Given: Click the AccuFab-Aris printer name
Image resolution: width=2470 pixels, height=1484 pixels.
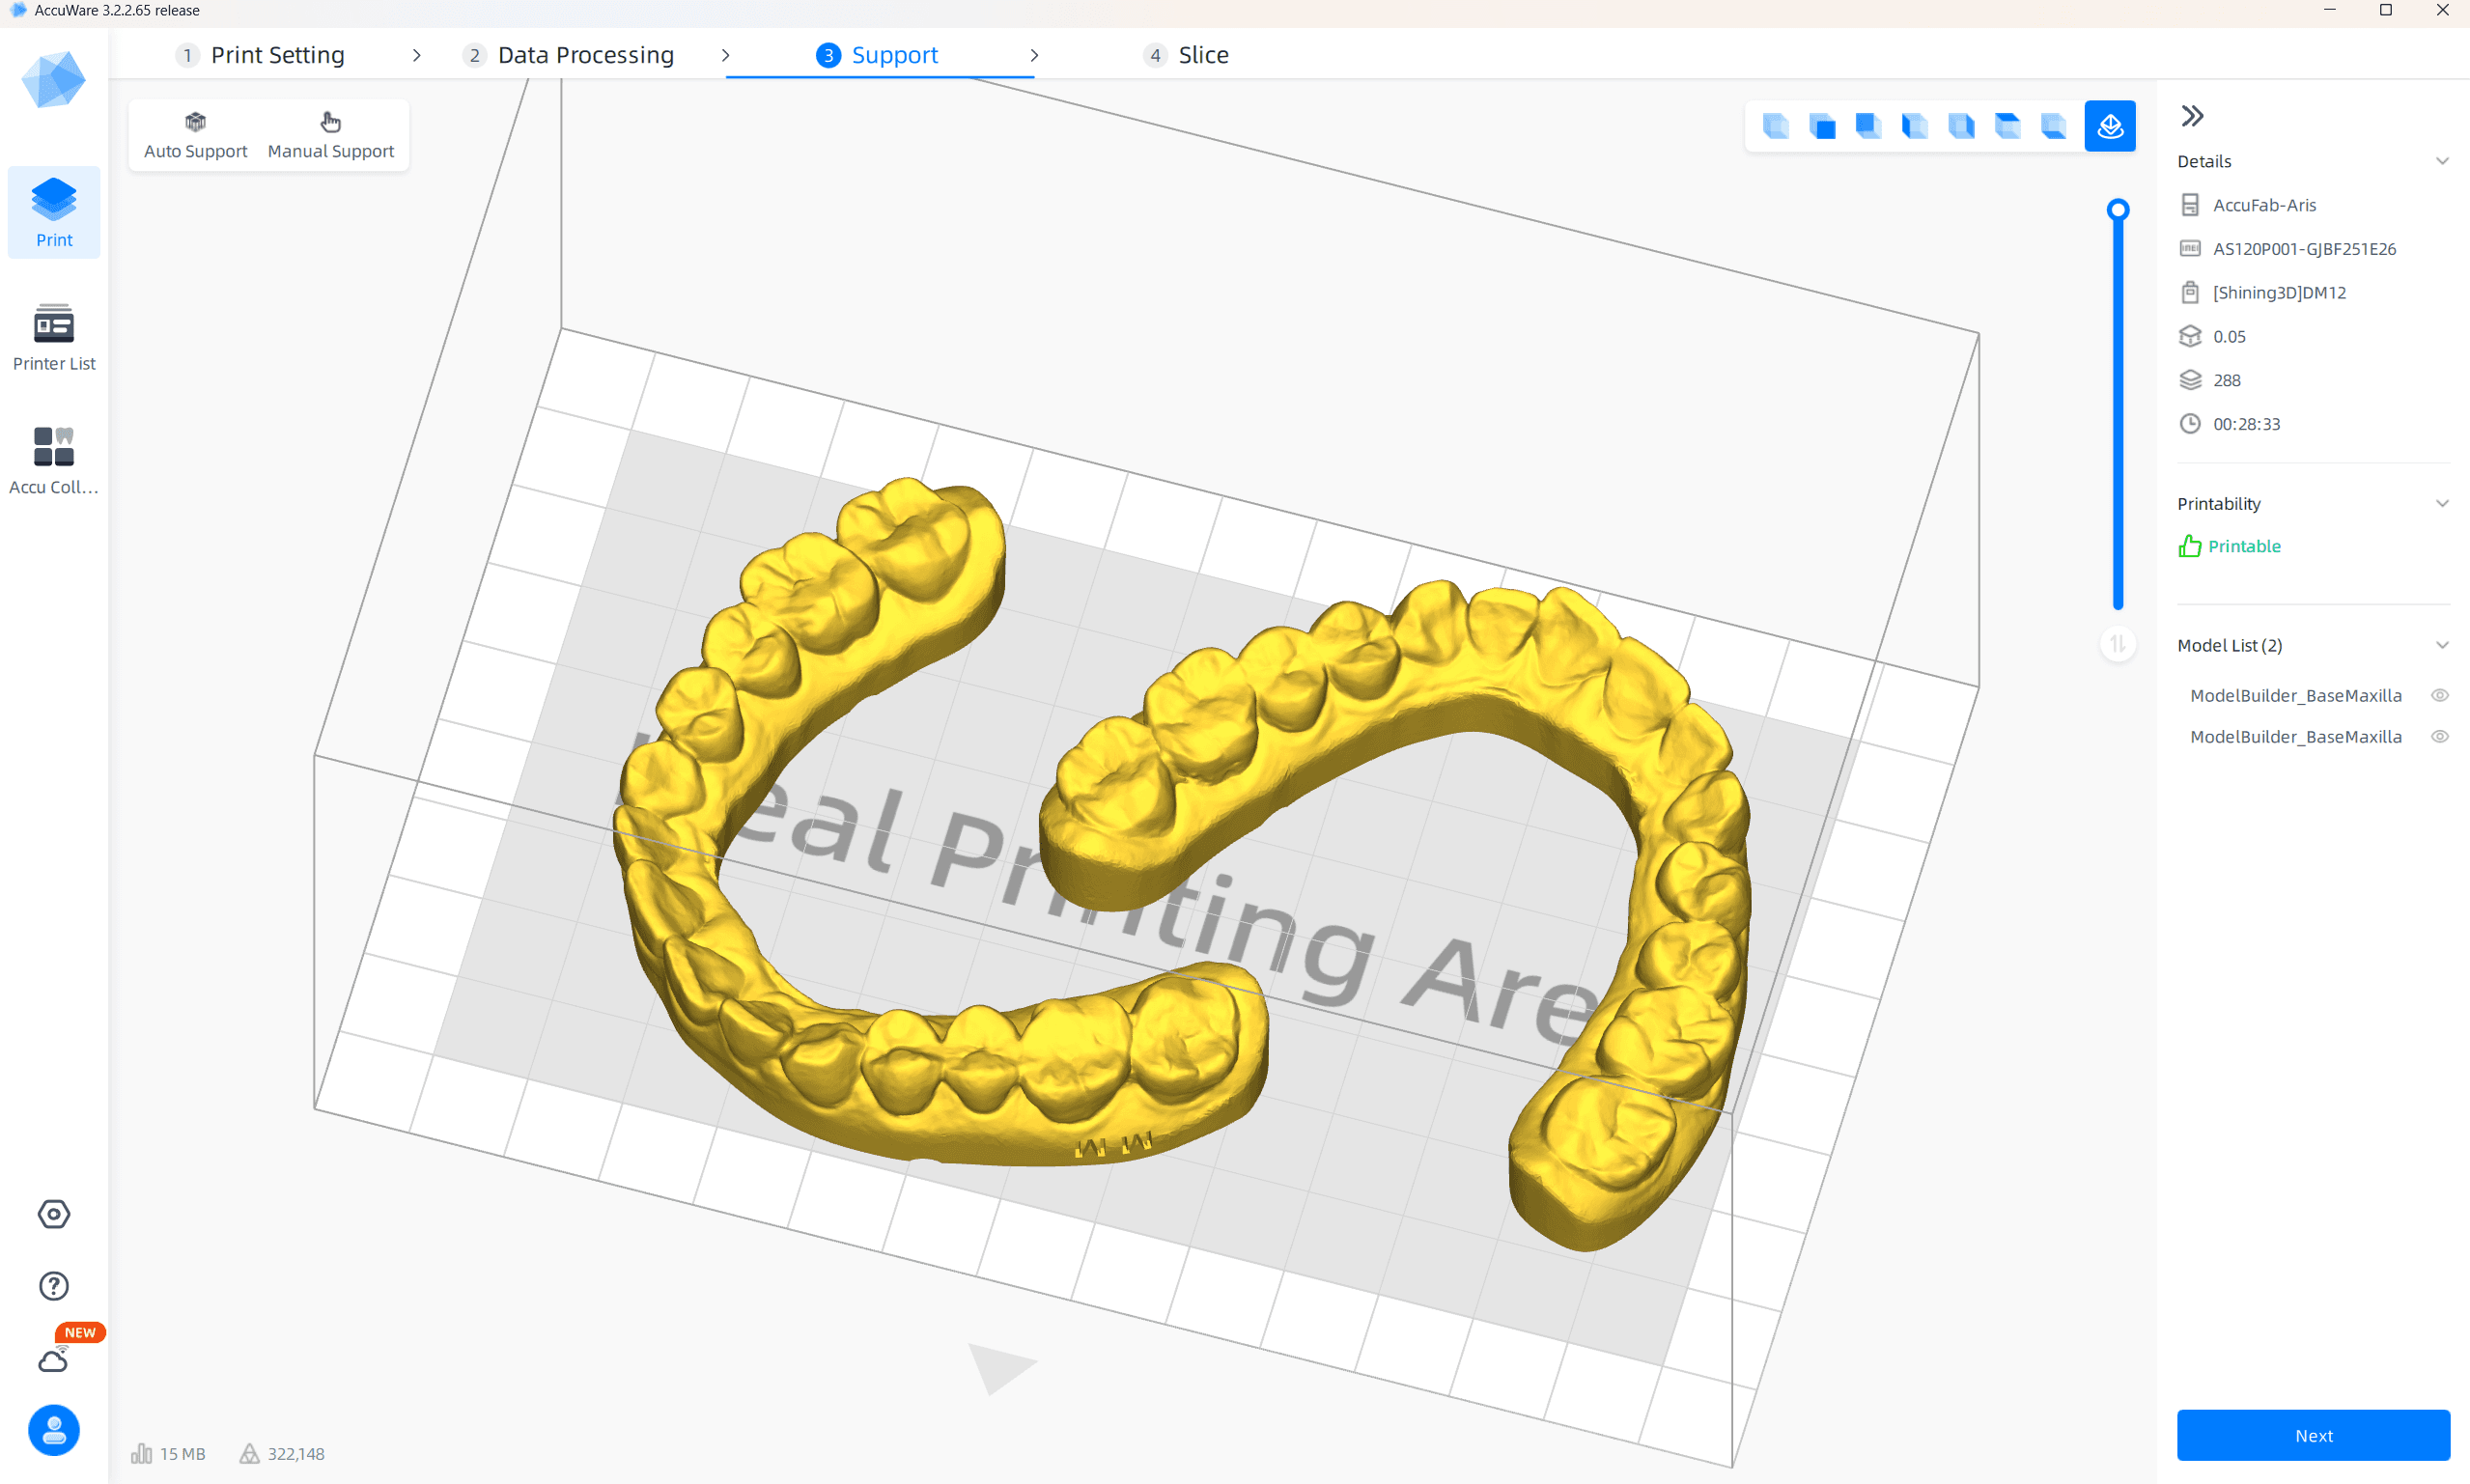Looking at the screenshot, I should click(2264, 205).
